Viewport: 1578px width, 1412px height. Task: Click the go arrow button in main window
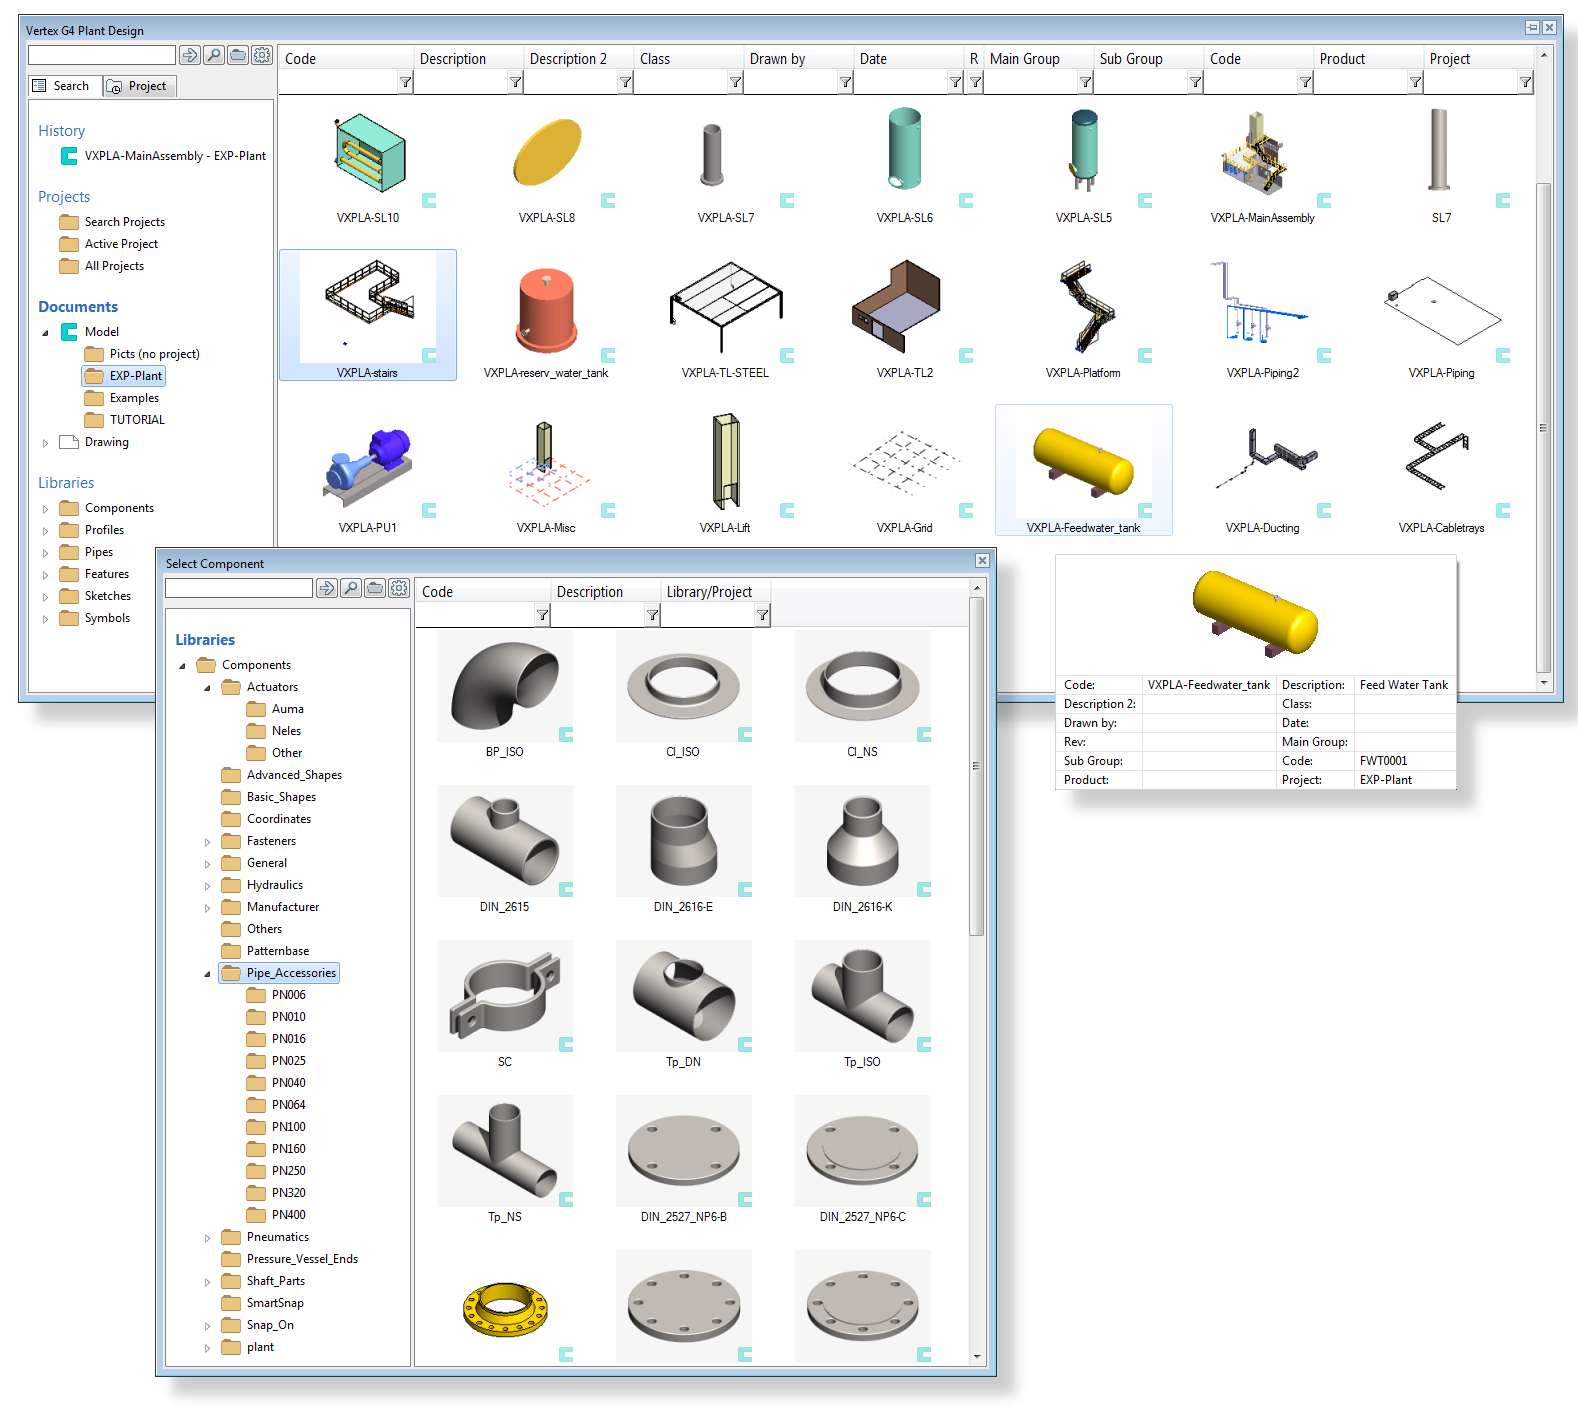click(x=189, y=55)
